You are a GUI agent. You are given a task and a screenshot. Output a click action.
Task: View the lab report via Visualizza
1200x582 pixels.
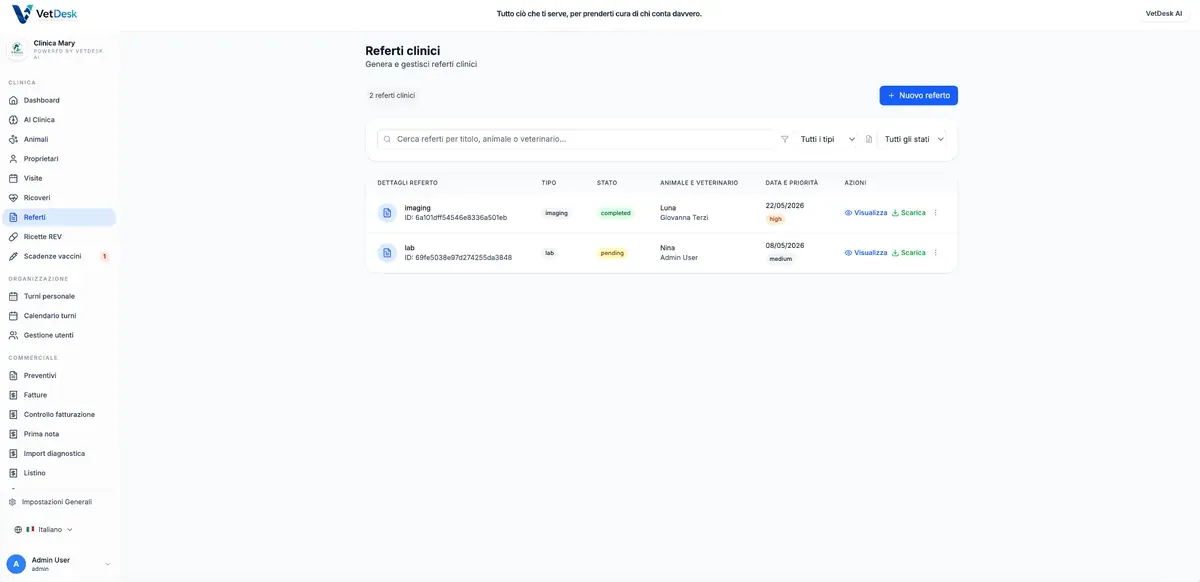(866, 253)
